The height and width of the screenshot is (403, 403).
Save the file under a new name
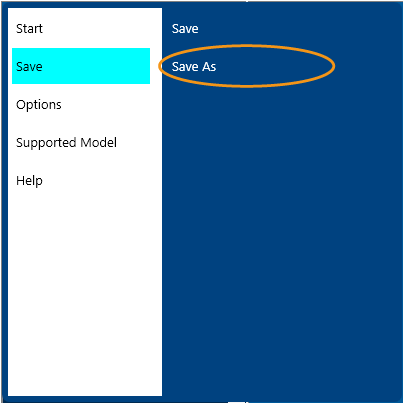pyautogui.click(x=194, y=67)
